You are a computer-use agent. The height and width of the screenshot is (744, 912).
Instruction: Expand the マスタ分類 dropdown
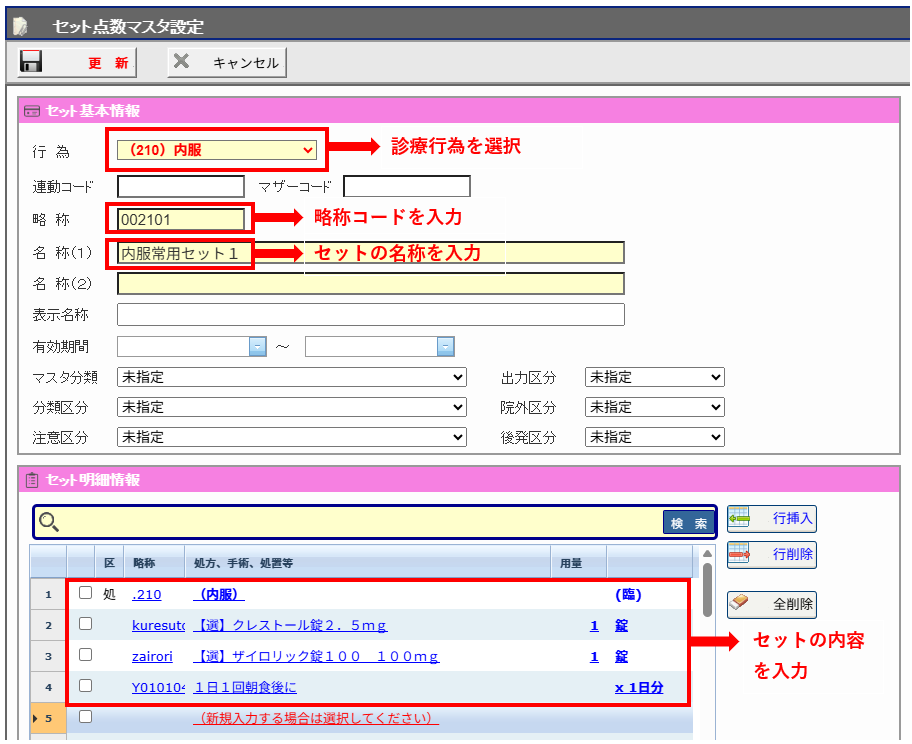pos(291,377)
